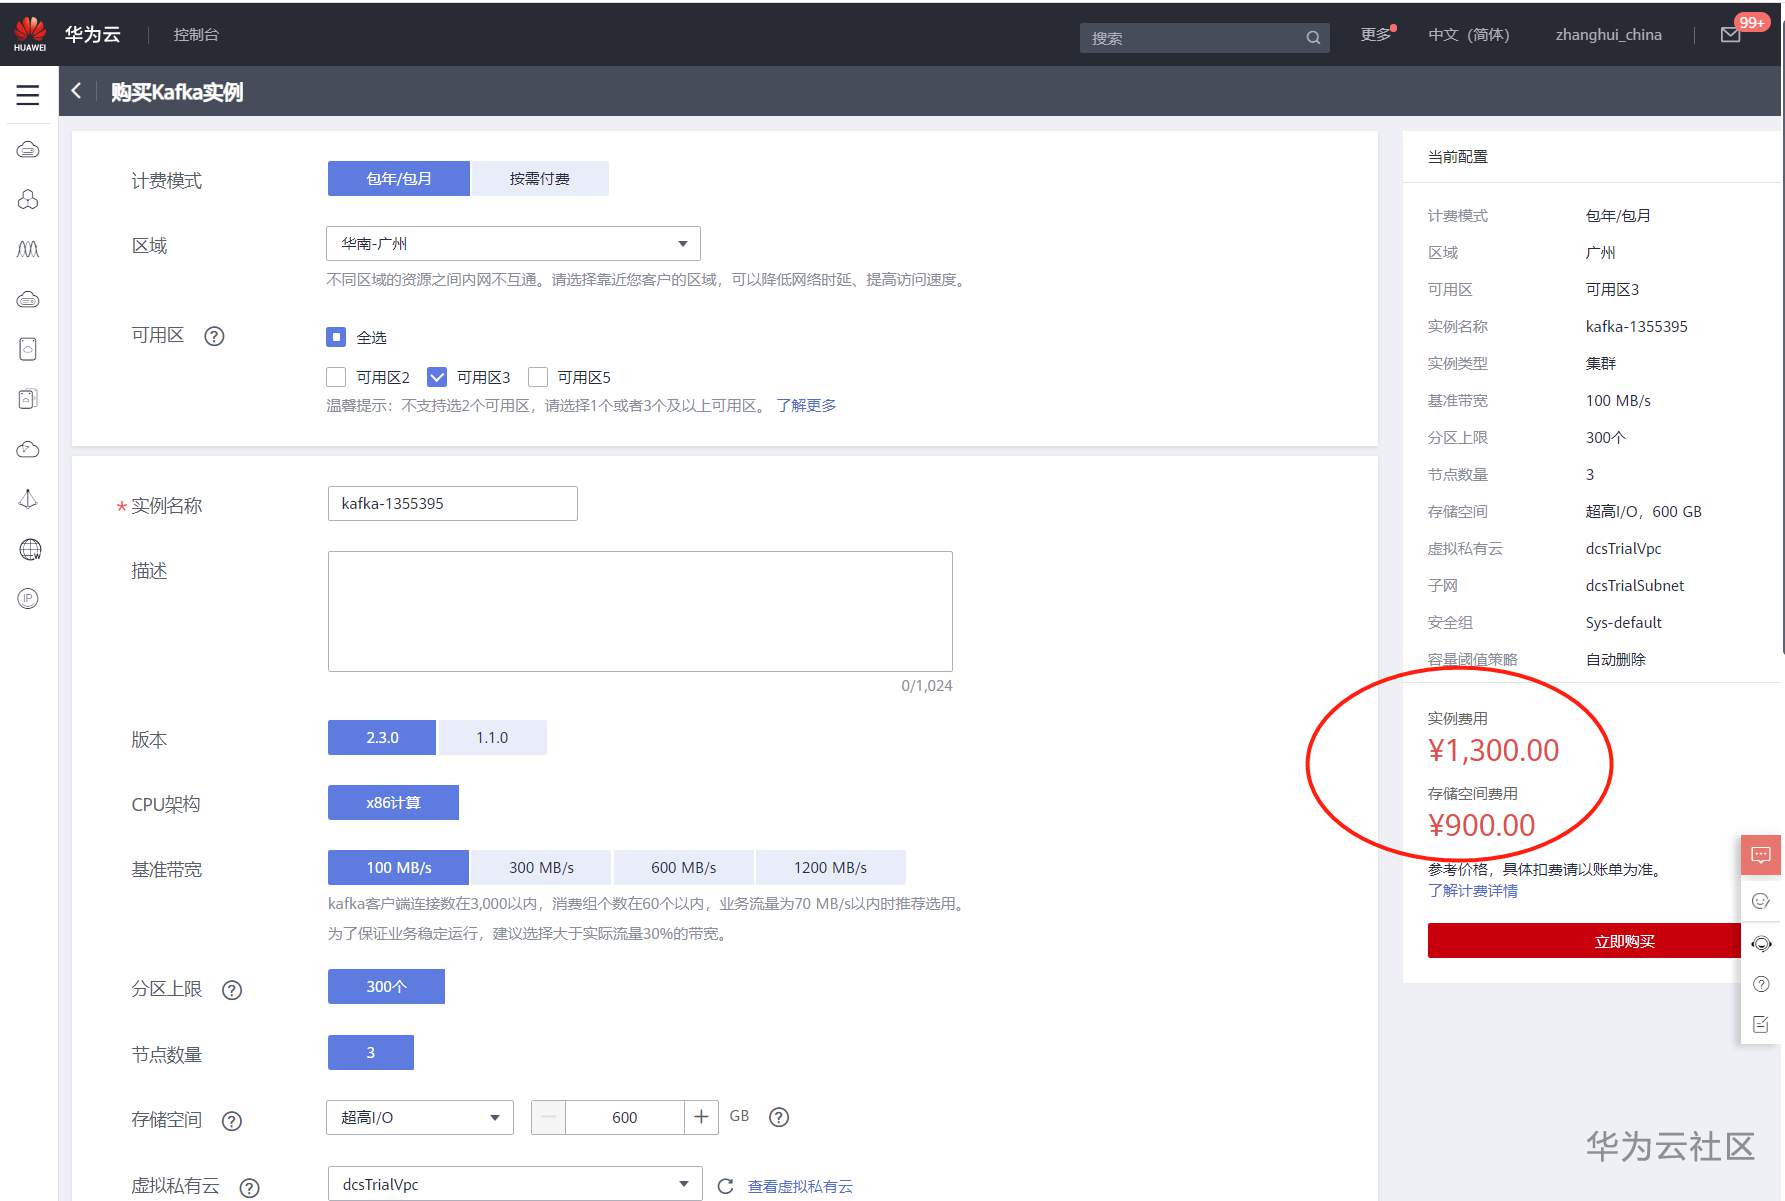
Task: Go back using the left chevron arrow
Action: coord(76,91)
